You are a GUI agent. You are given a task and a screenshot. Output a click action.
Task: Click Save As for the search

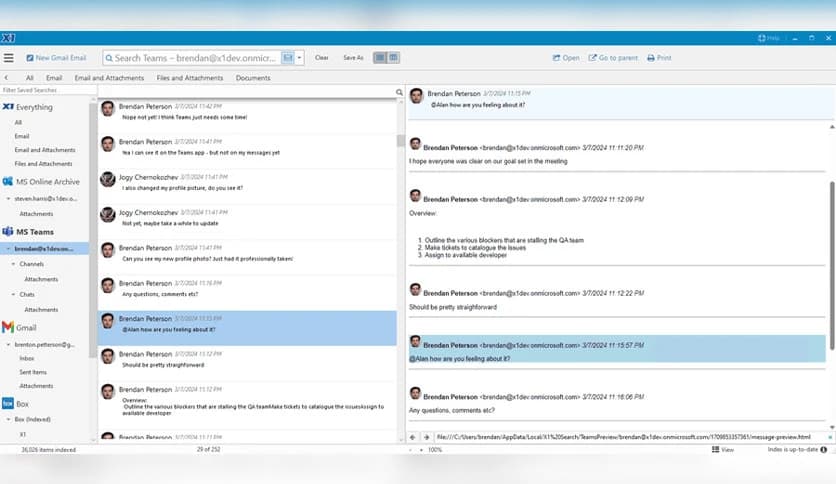point(353,58)
